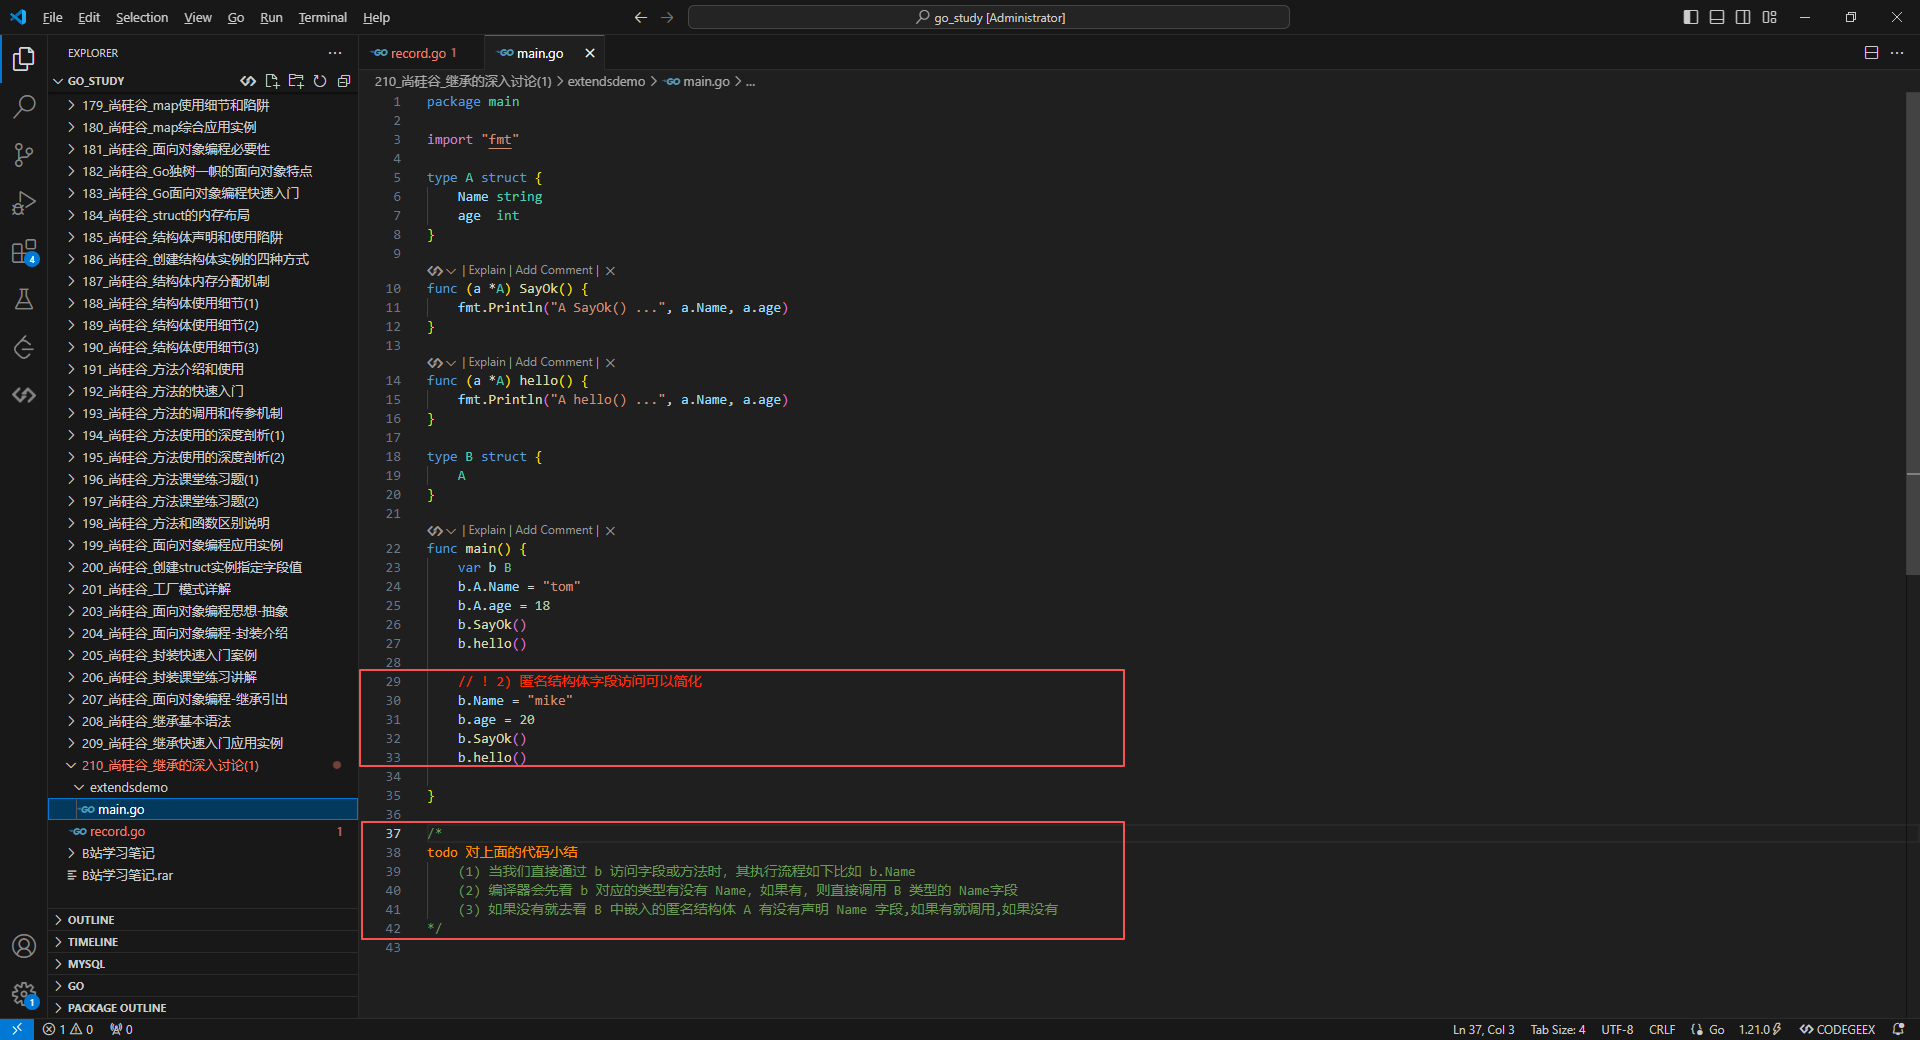Select main.go in the file tree
Screen dimensions: 1920x1040
coord(203,809)
